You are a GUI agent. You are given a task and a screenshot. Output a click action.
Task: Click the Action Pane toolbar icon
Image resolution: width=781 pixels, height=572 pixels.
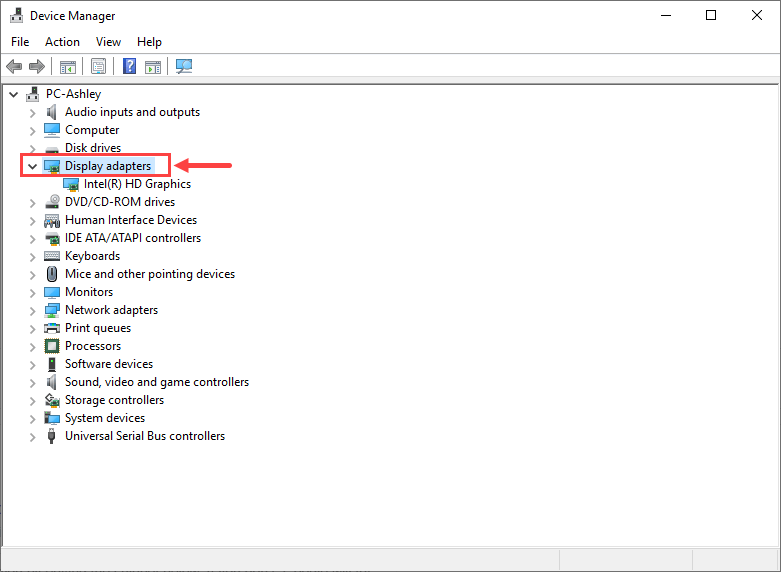(x=153, y=66)
